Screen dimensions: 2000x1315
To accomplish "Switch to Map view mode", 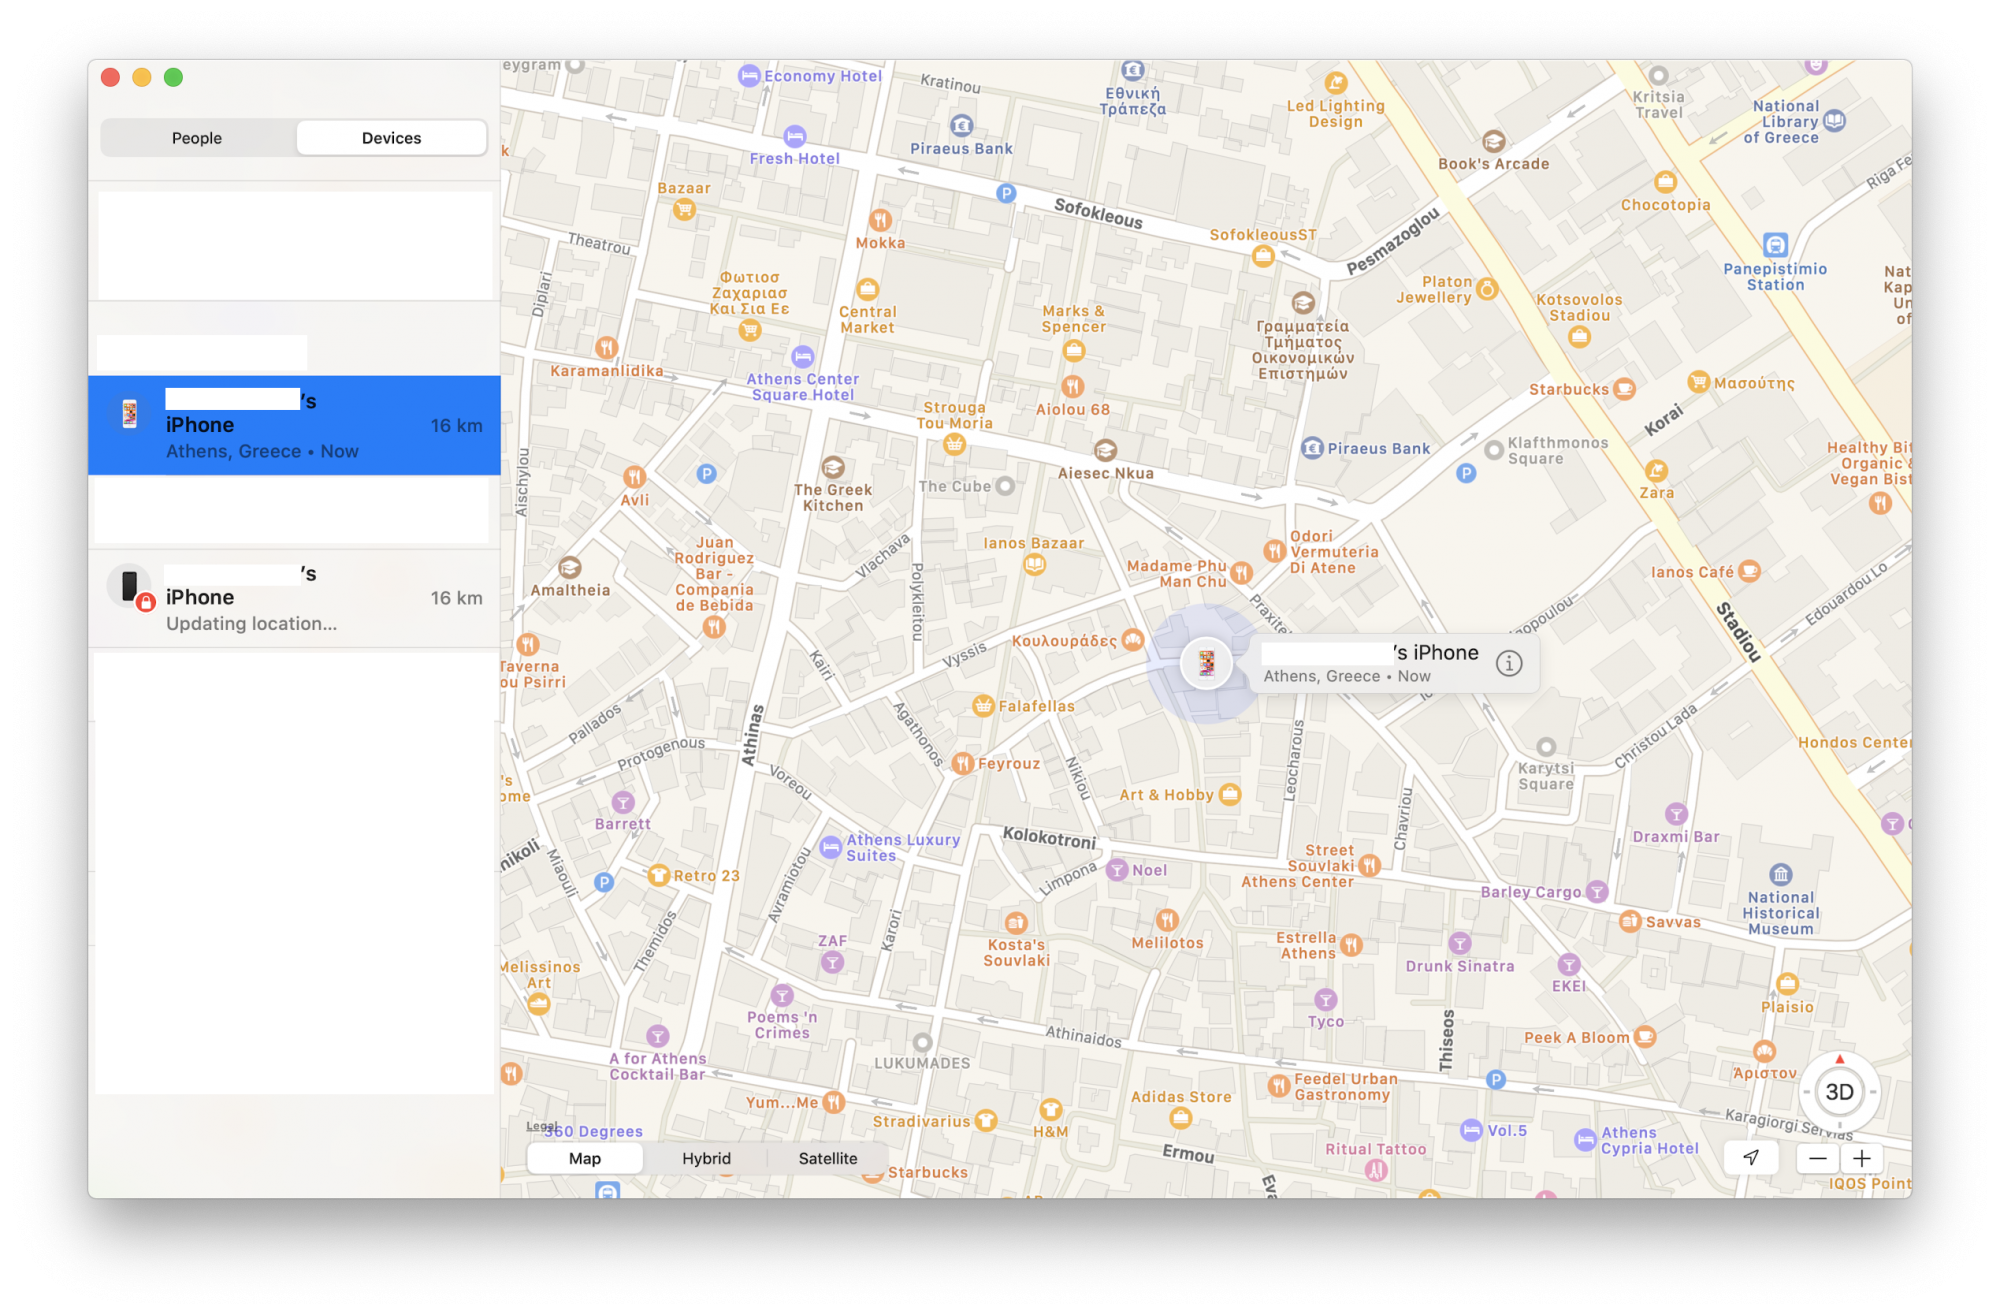I will coord(585,1158).
